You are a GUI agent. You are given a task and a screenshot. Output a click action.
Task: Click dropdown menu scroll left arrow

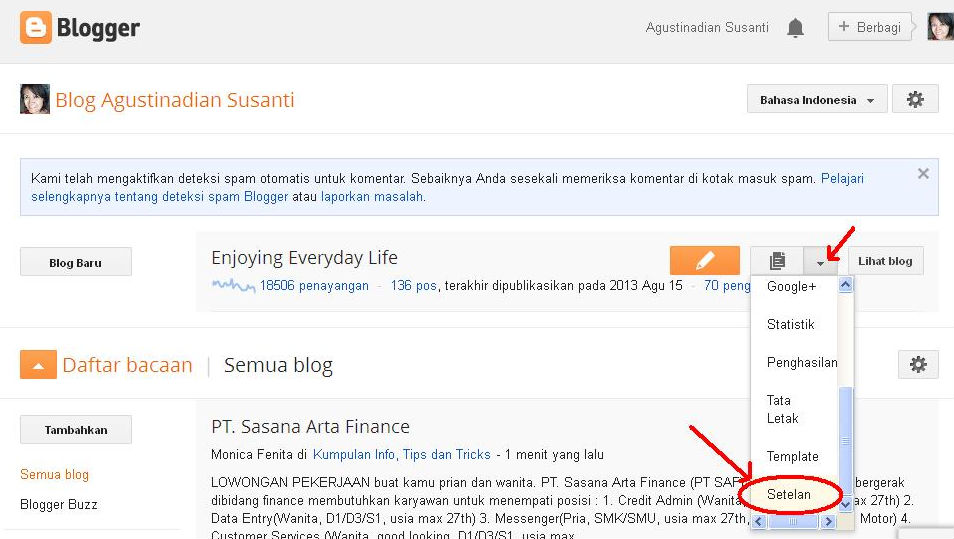pos(758,521)
